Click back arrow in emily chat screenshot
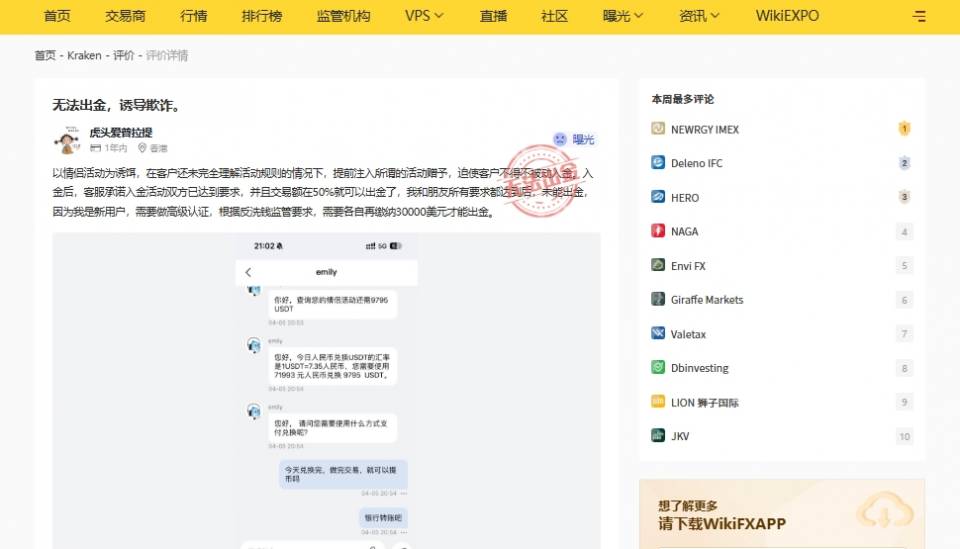Image resolution: width=960 pixels, height=549 pixels. coord(248,272)
